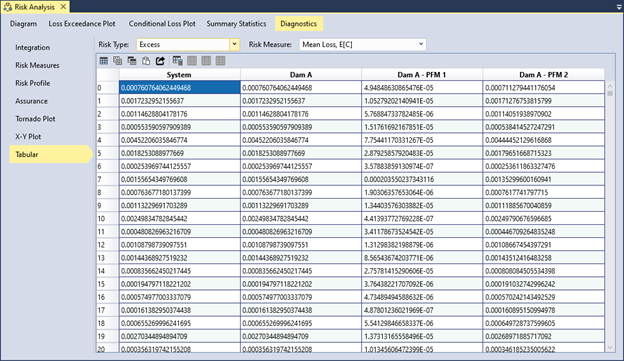
Task: Close the Risk Analysis tab
Action: coord(63,7)
